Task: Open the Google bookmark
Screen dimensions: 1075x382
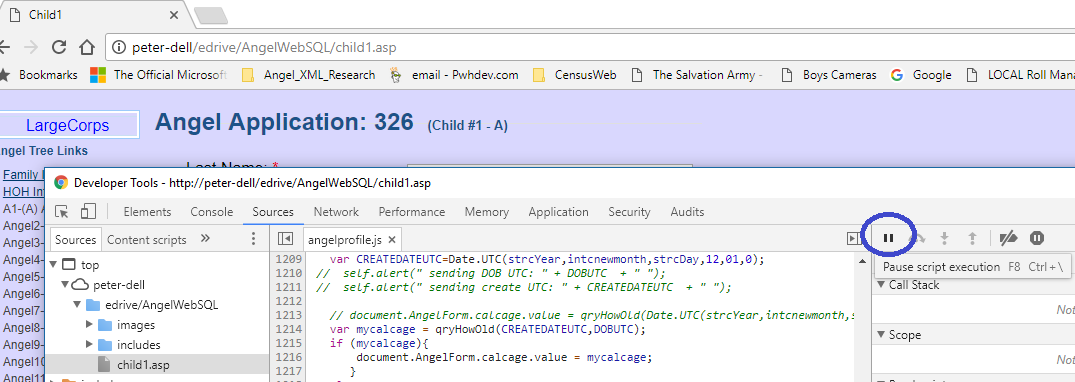Action: click(921, 75)
